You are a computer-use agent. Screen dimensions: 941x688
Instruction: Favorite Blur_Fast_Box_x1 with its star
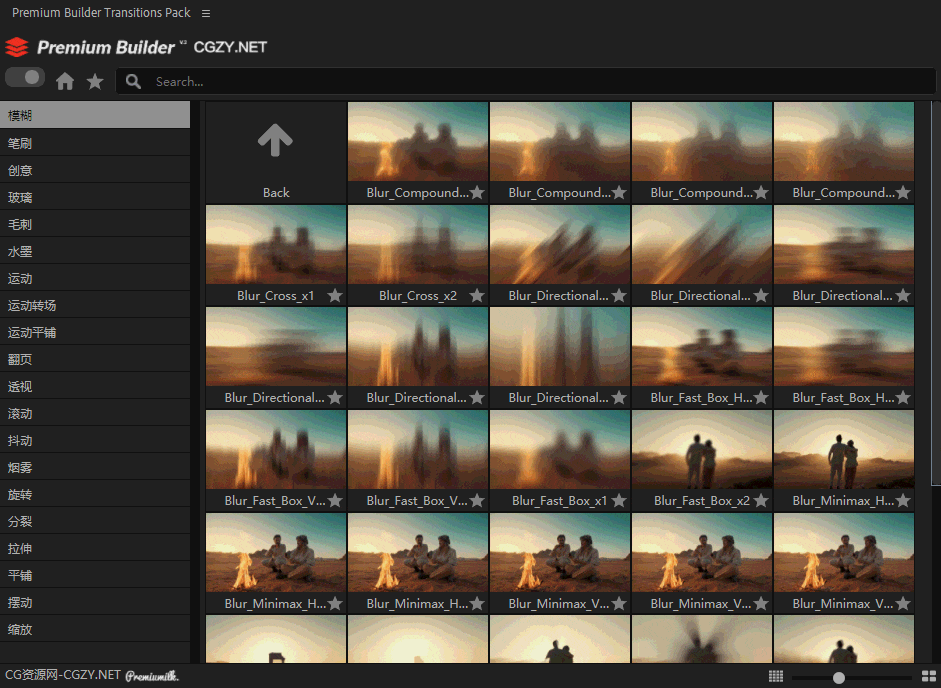(x=619, y=501)
